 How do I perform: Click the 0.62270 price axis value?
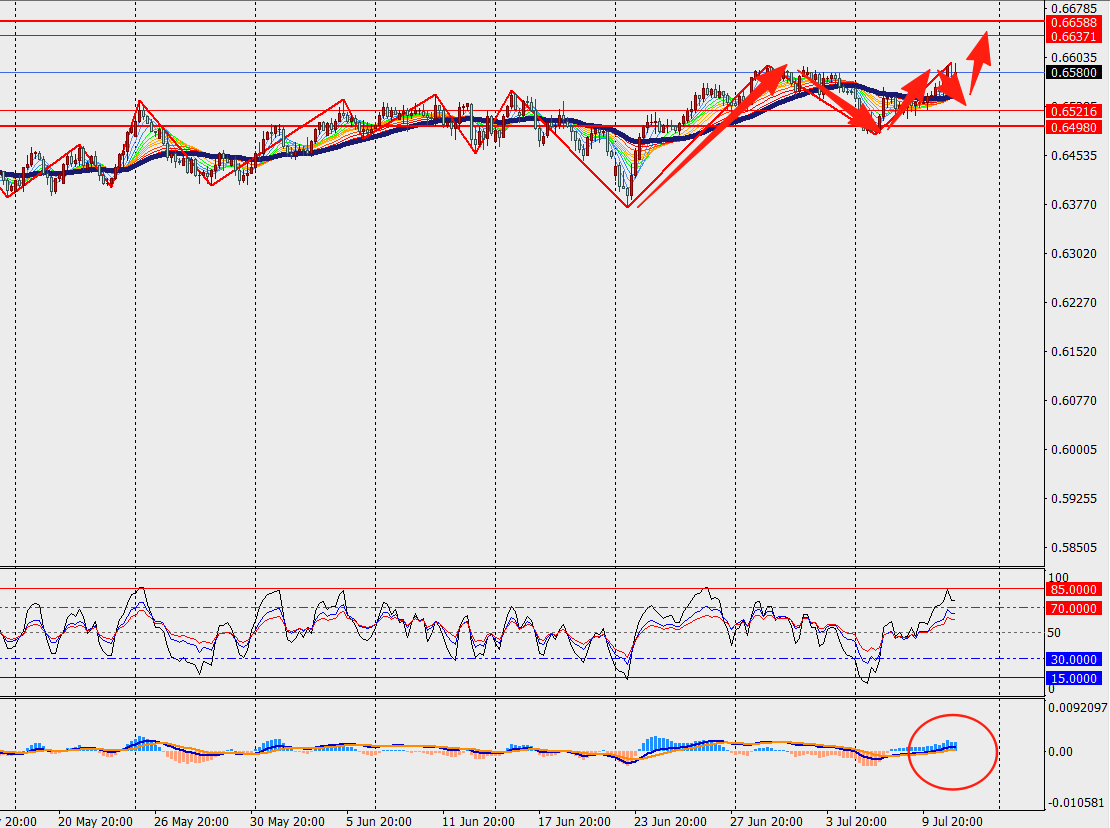(x=1074, y=302)
